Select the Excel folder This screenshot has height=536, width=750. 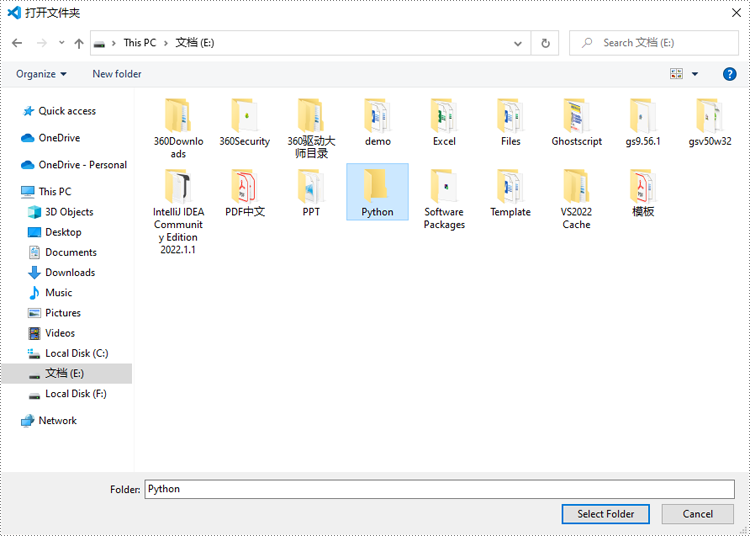click(444, 122)
